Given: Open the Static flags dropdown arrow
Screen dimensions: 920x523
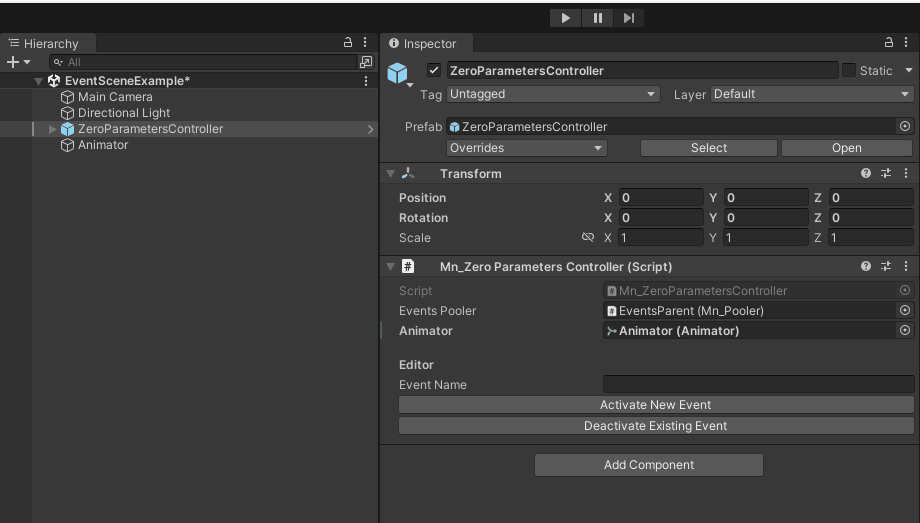Looking at the screenshot, I should click(908, 70).
